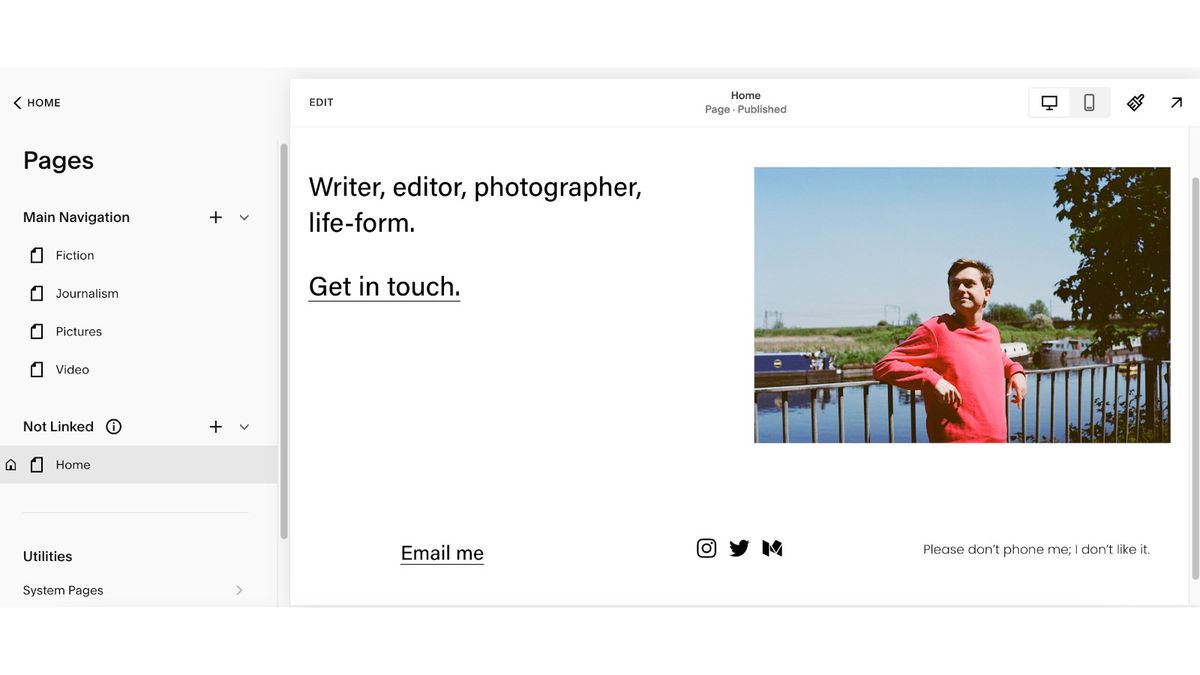Viewport: 1200px width, 675px height.
Task: Open the Get in touch link
Action: click(384, 287)
